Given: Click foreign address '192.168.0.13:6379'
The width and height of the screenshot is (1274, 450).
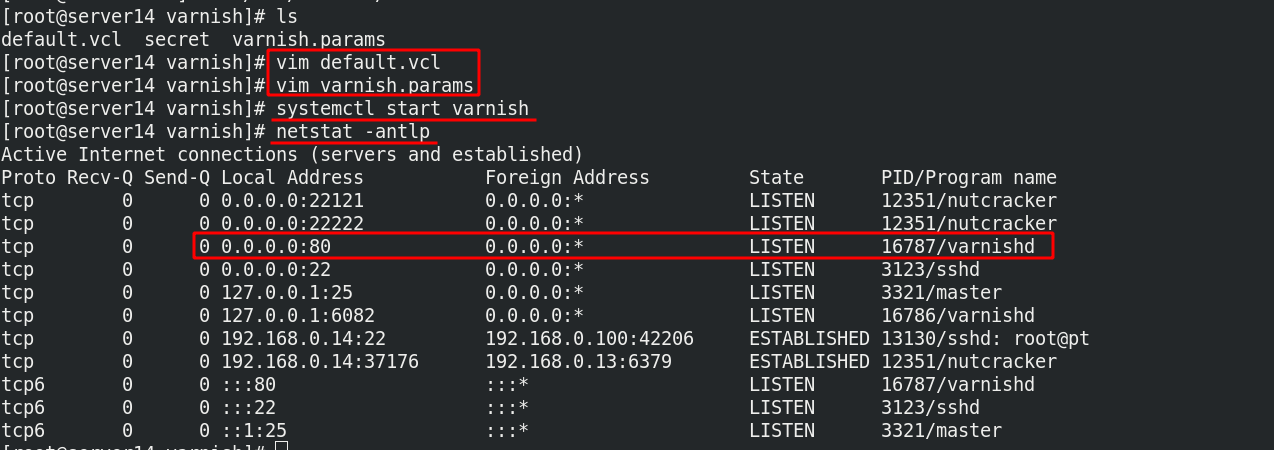Looking at the screenshot, I should (578, 362).
